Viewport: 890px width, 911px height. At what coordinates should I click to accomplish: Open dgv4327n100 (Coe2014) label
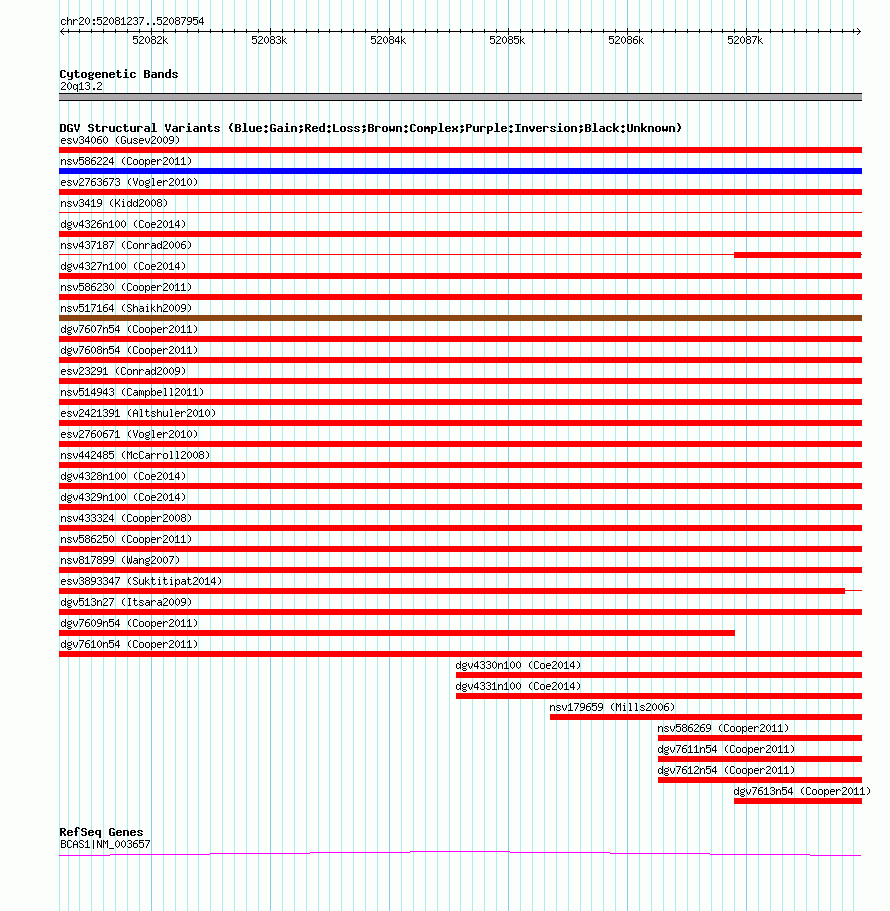[123, 266]
